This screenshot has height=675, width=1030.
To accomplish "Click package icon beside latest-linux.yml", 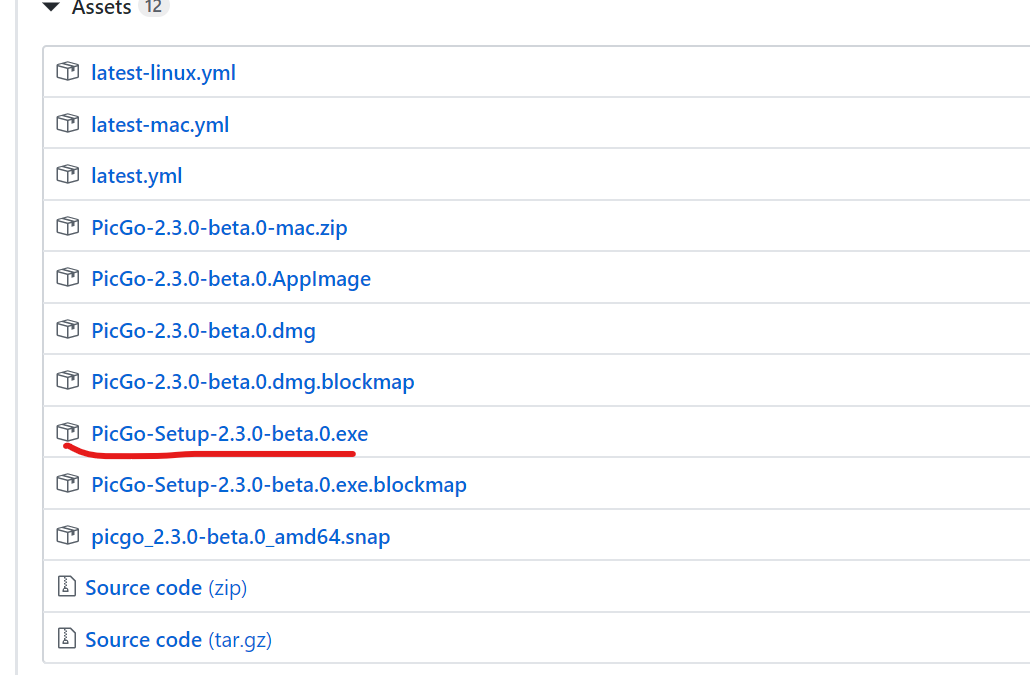I will pos(68,71).
